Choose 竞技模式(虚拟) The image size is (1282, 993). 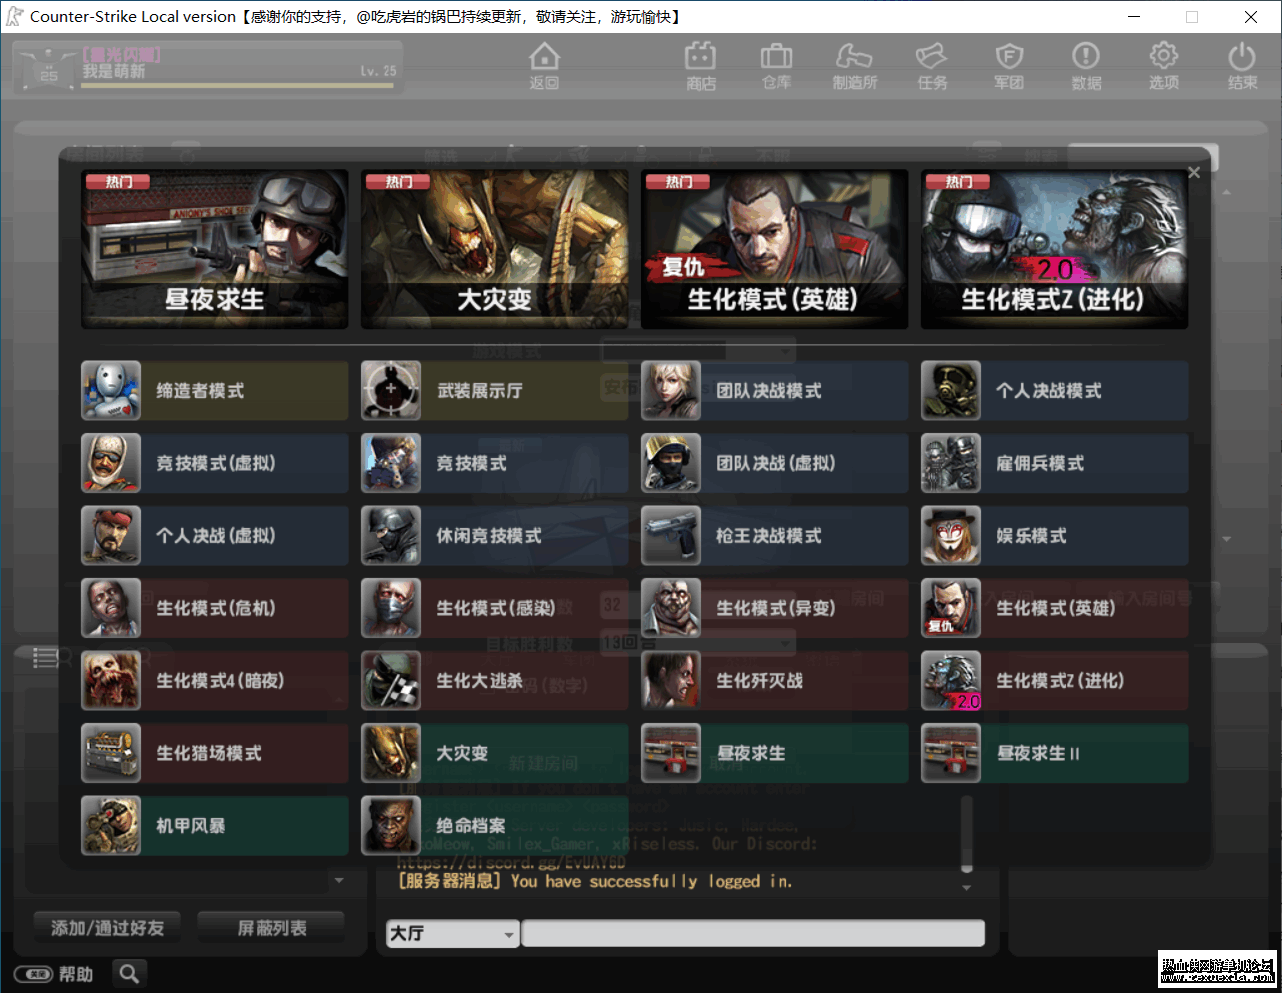pyautogui.click(x=215, y=463)
